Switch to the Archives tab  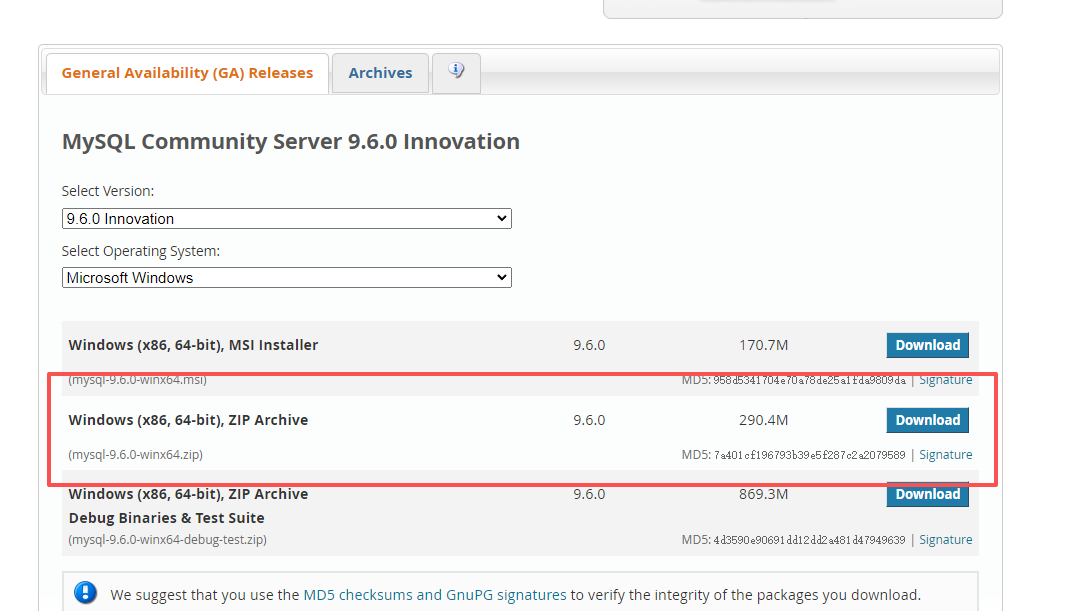tap(380, 73)
